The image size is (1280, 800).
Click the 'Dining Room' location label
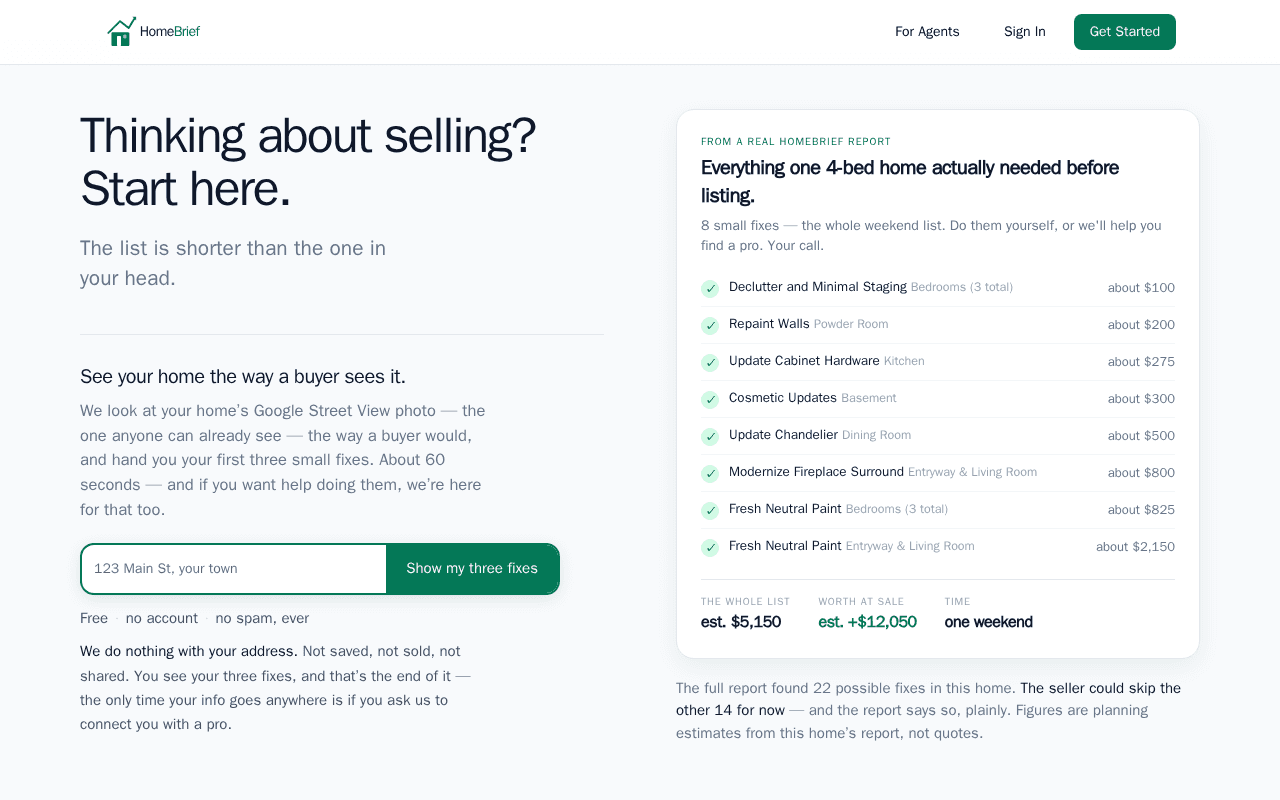[876, 435]
